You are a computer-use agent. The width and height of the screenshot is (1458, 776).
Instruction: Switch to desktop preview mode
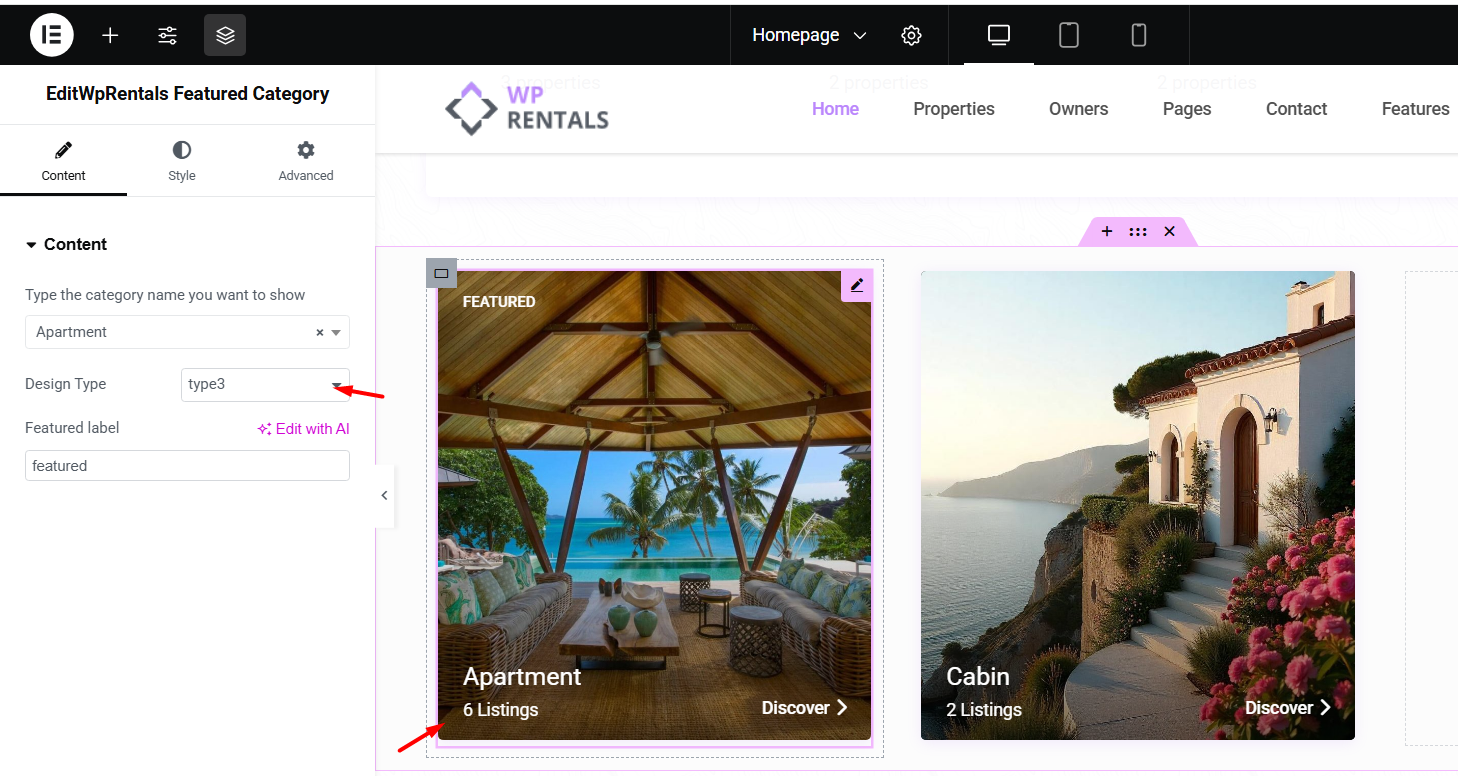point(998,35)
